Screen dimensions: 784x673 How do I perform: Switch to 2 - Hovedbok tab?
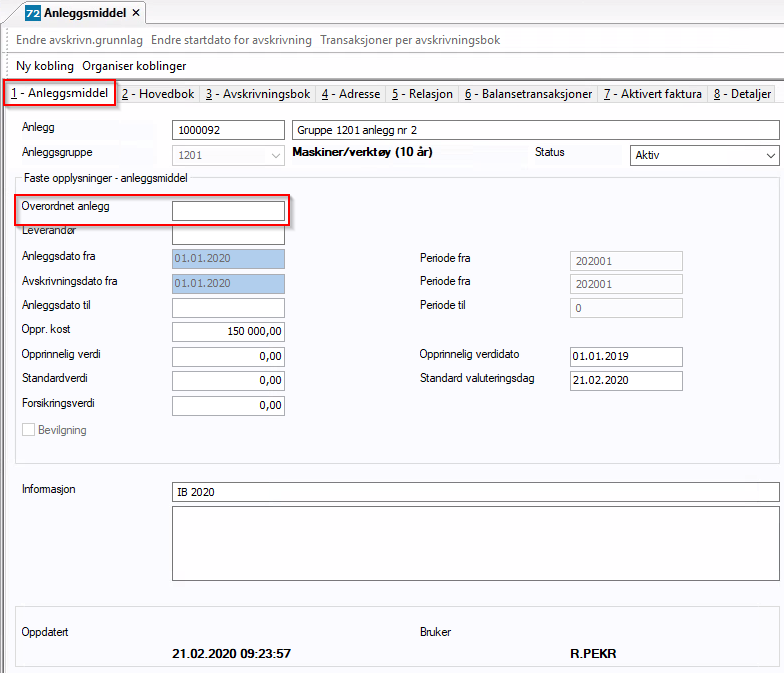click(158, 94)
